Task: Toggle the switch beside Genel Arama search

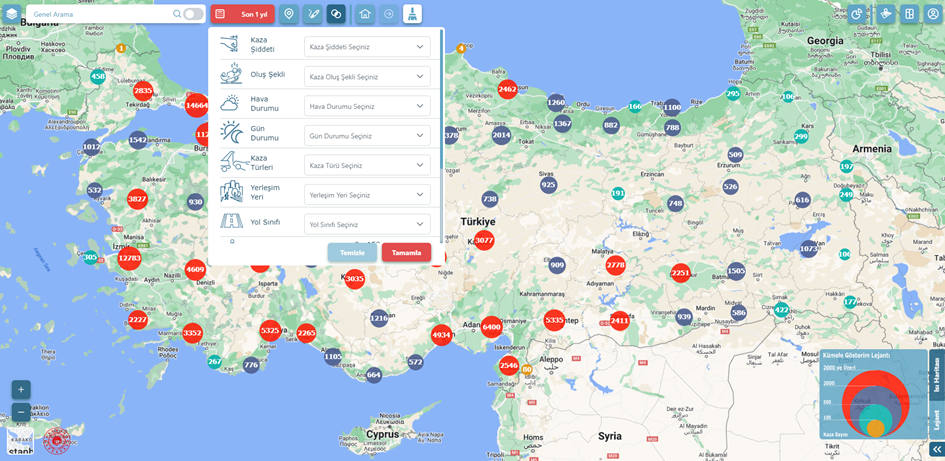Action: [x=193, y=14]
